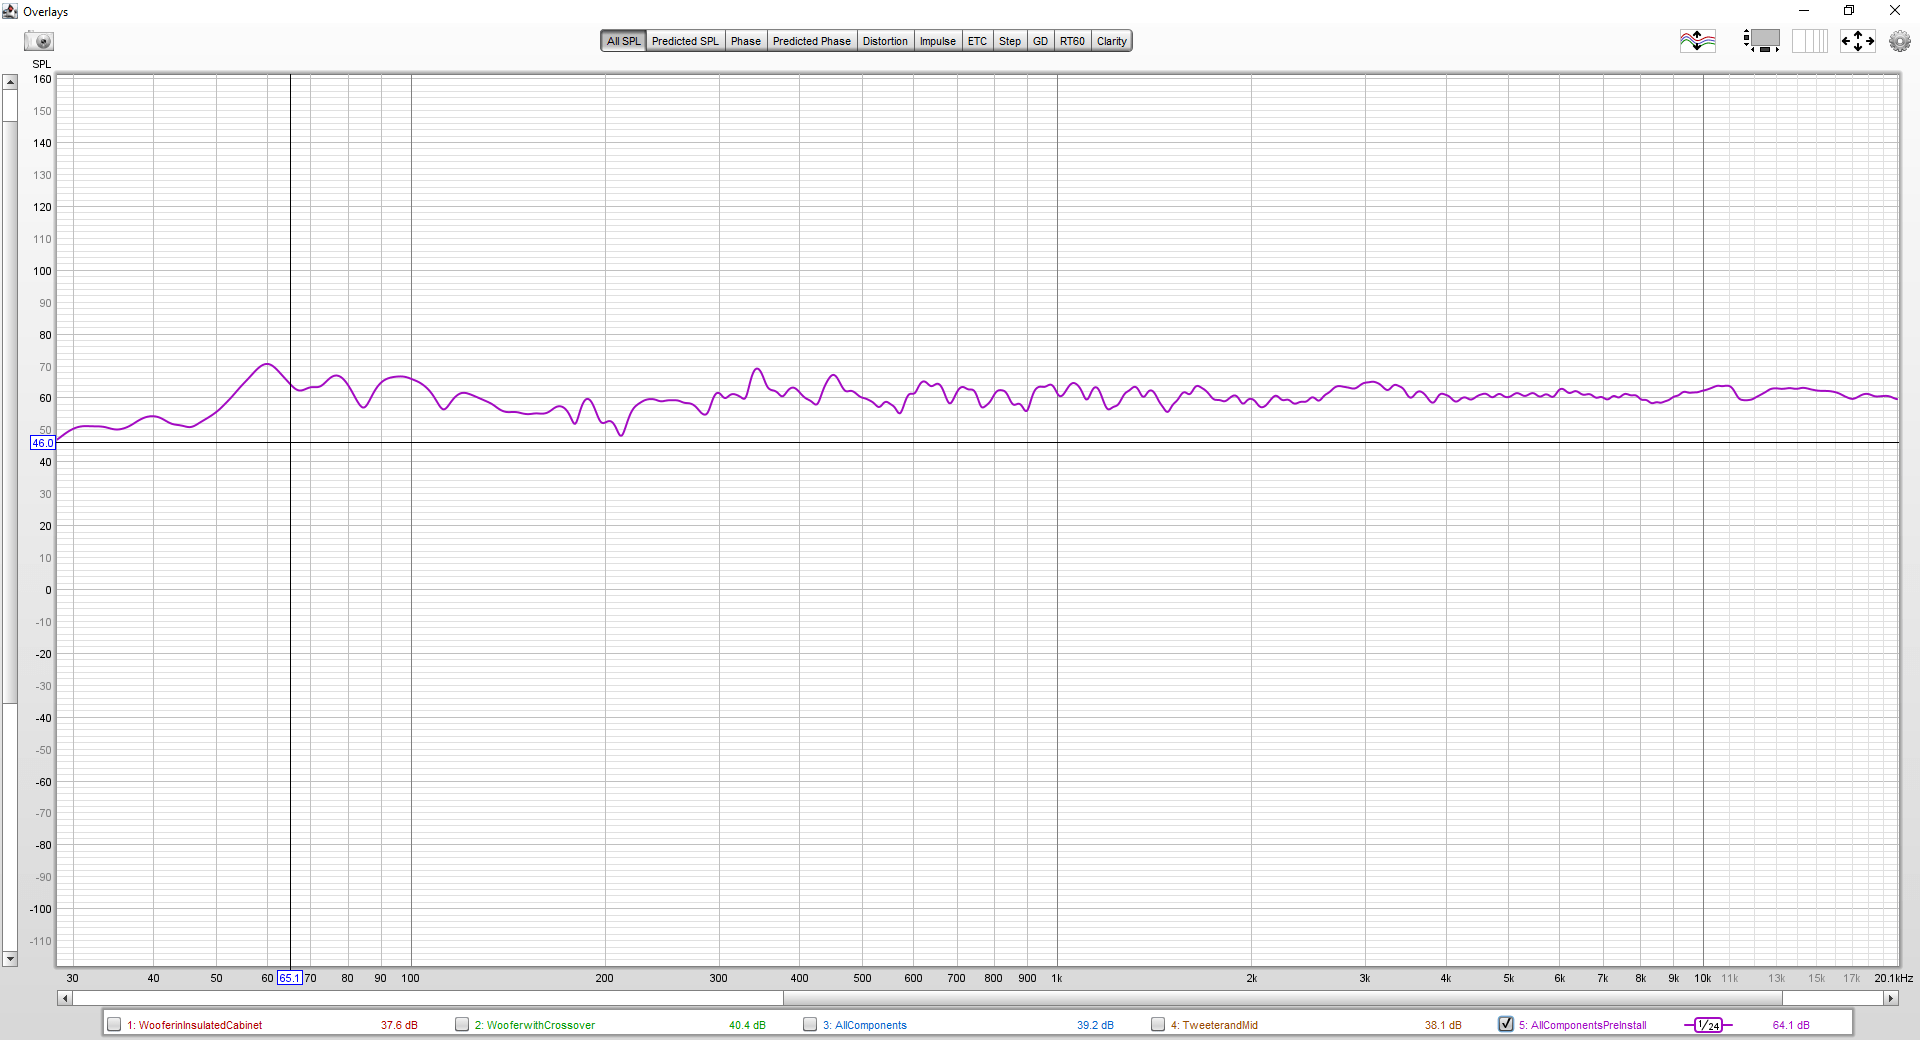
Task: Click the vertical SPL scrollbar thumb
Action: click(x=10, y=412)
